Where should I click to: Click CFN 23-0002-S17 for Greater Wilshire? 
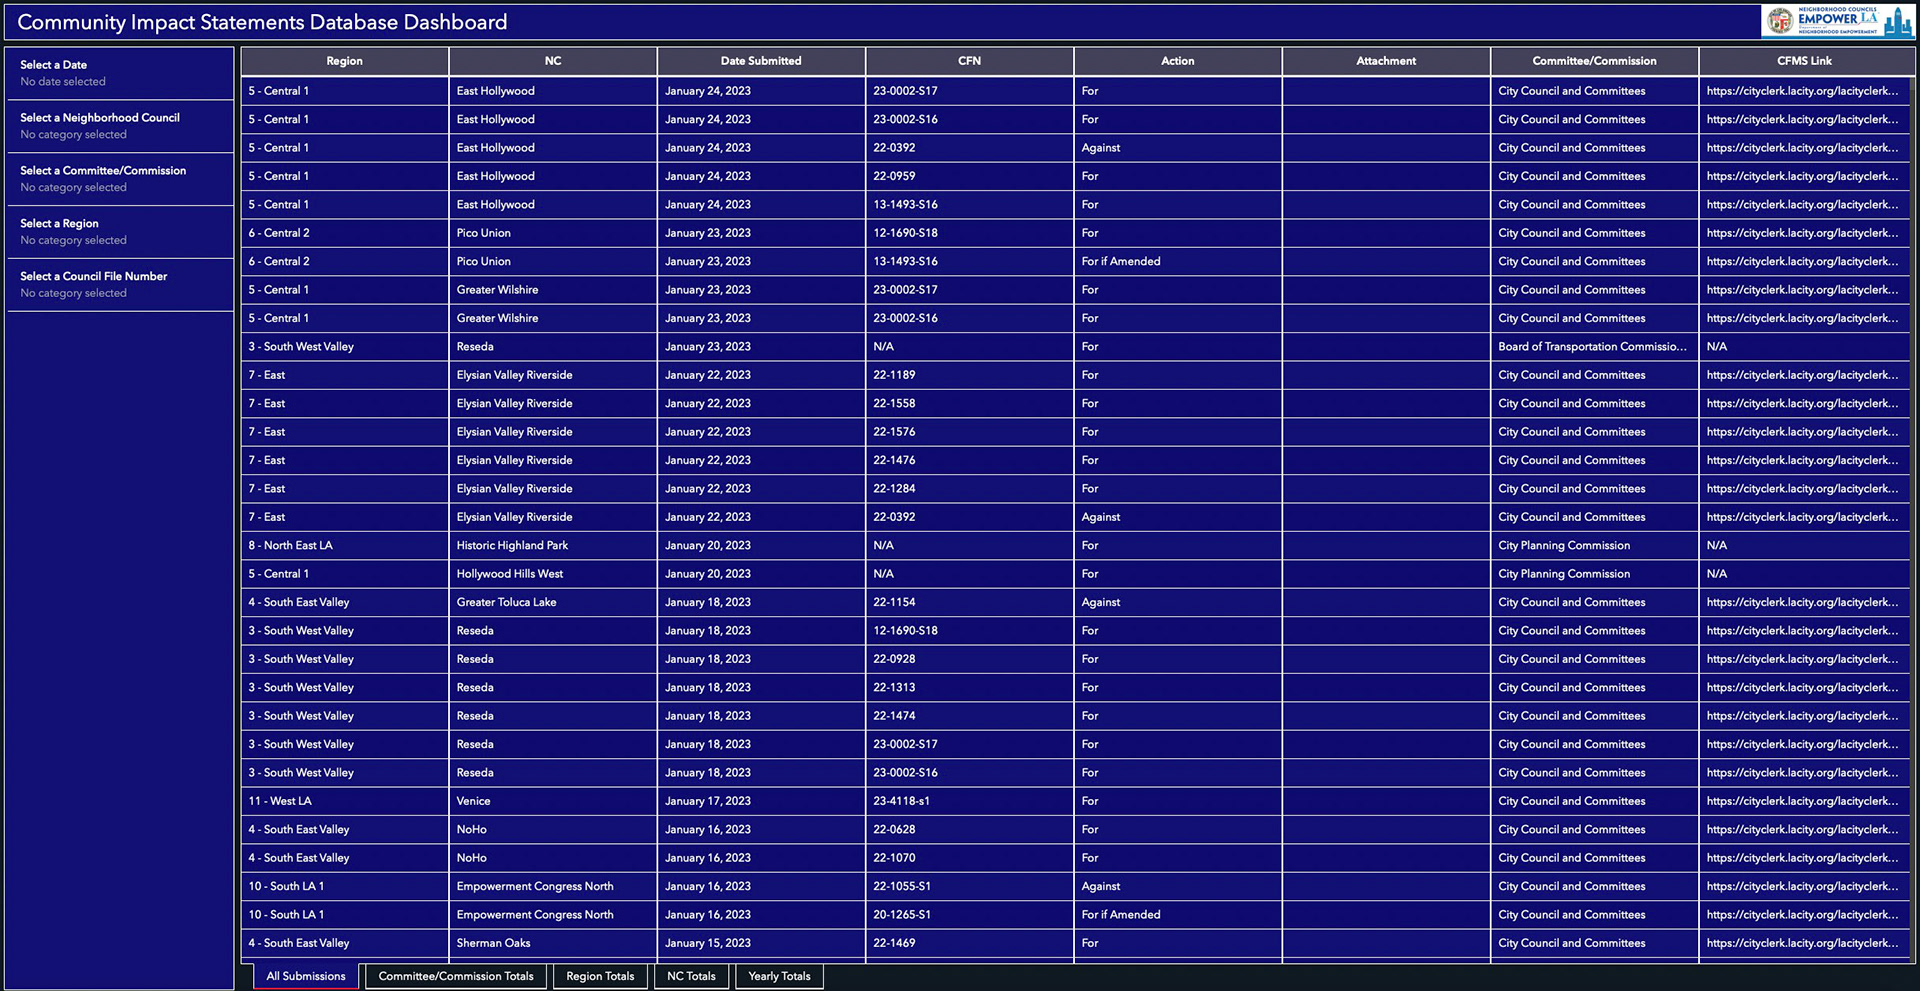click(969, 290)
